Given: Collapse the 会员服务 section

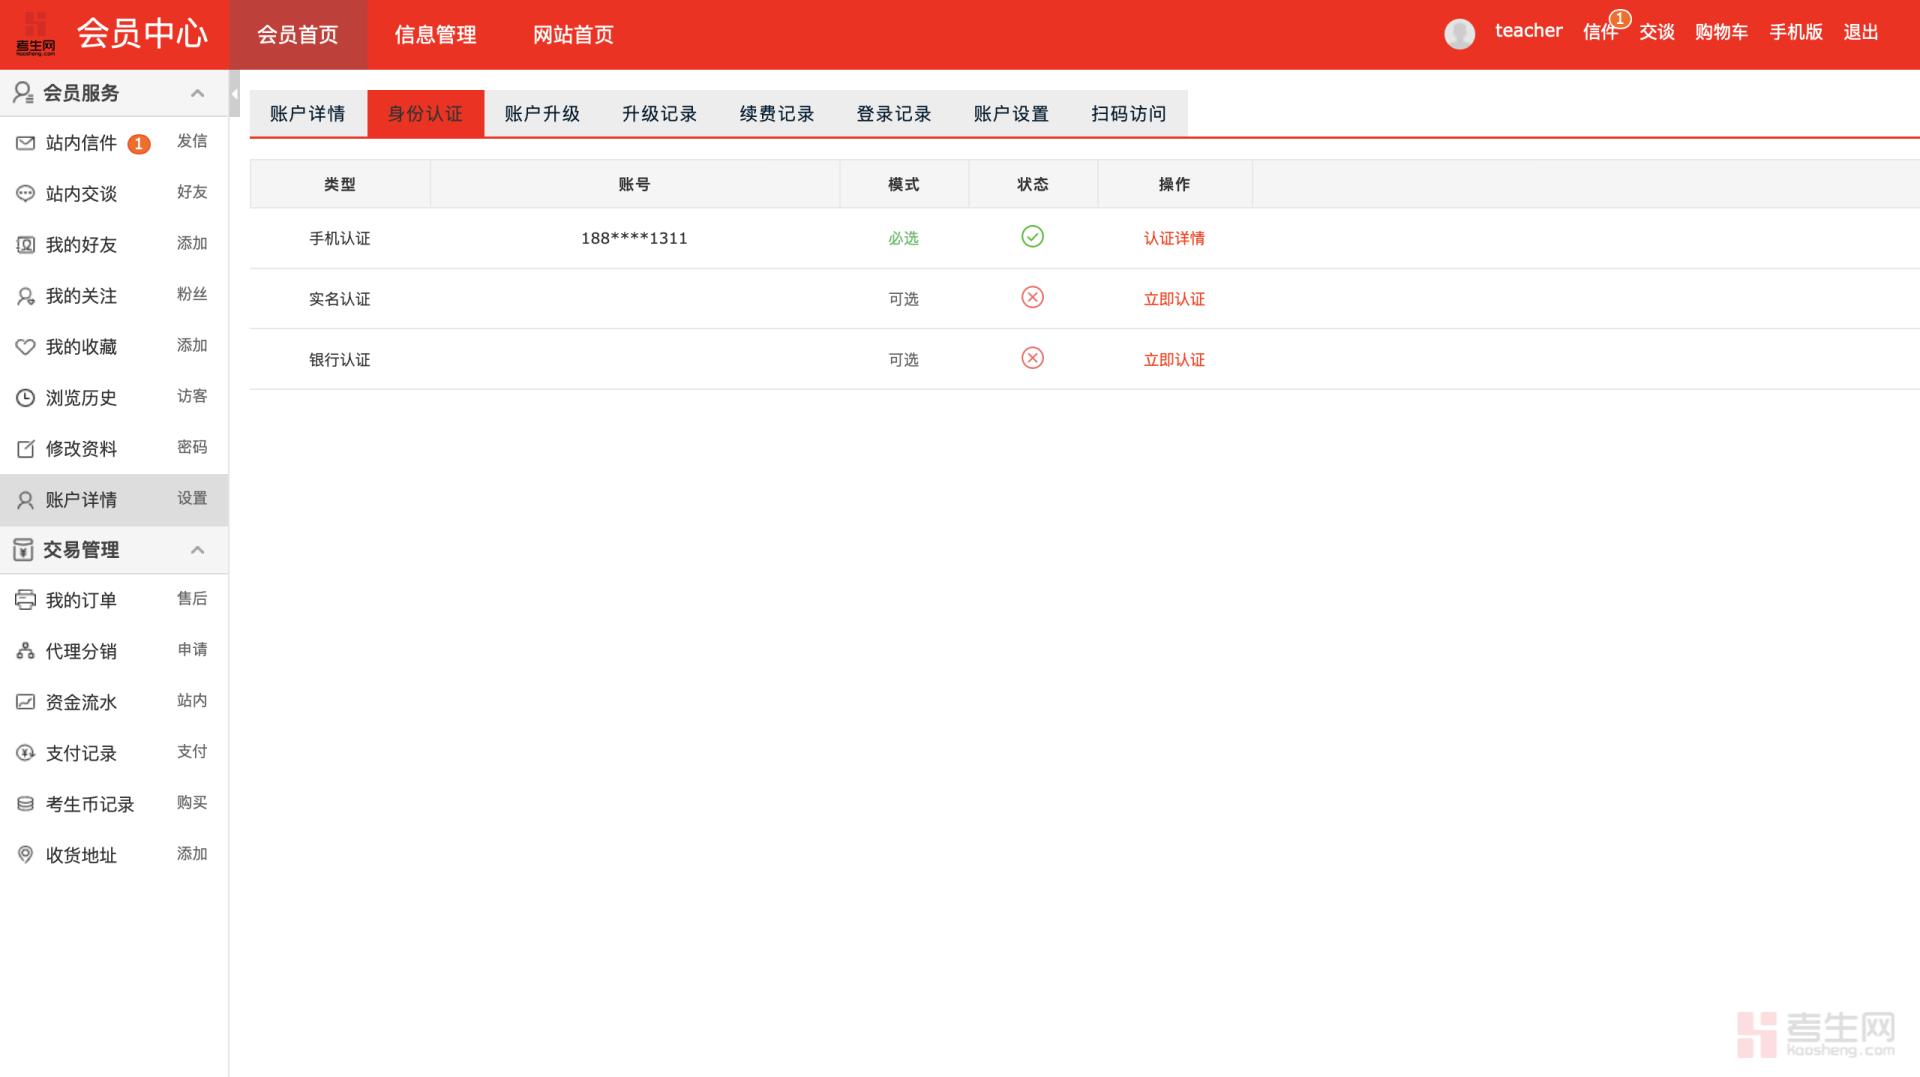Looking at the screenshot, I should (x=197, y=93).
